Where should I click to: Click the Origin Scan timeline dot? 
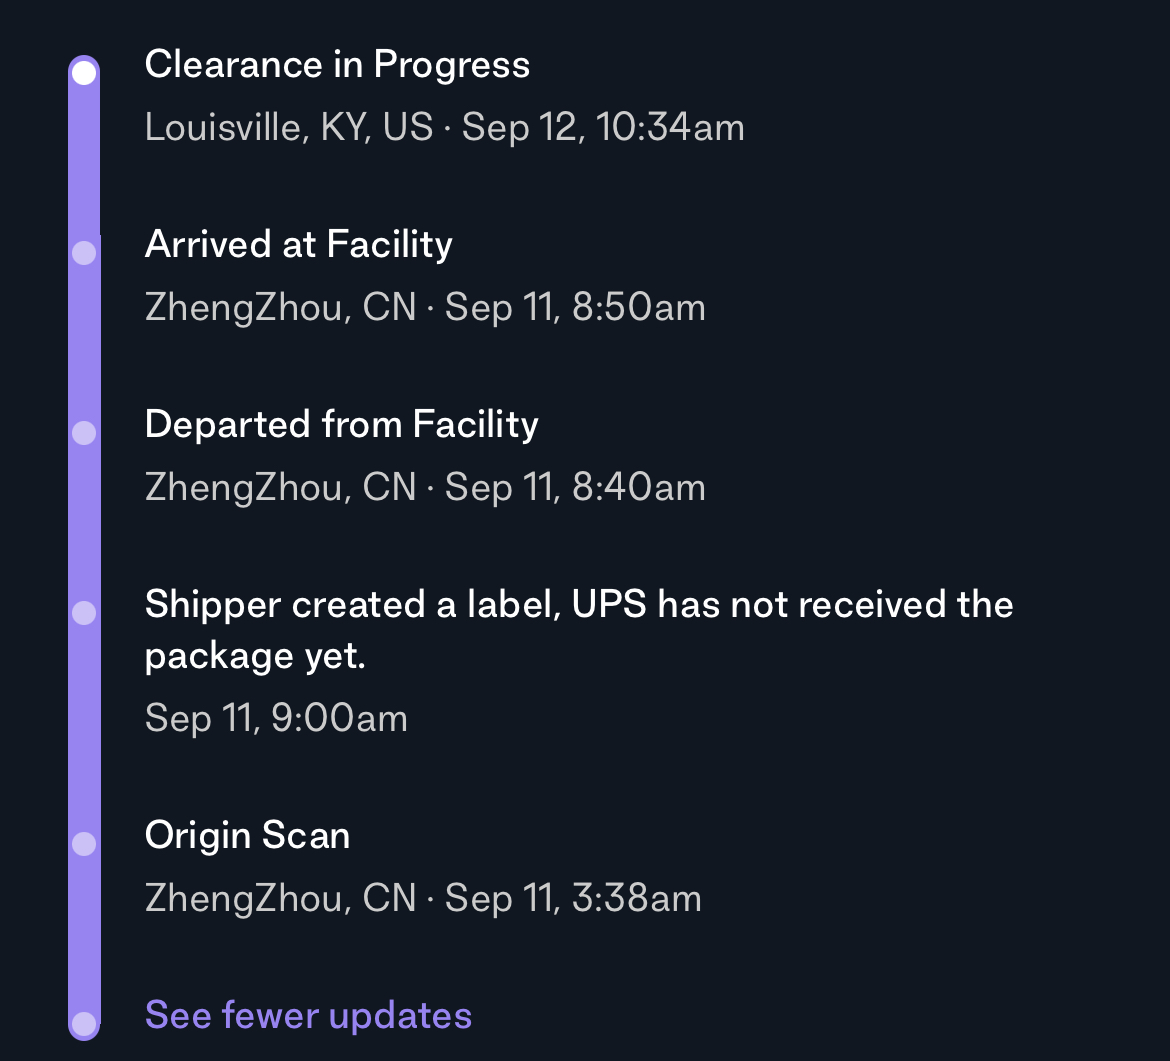pyautogui.click(x=84, y=844)
